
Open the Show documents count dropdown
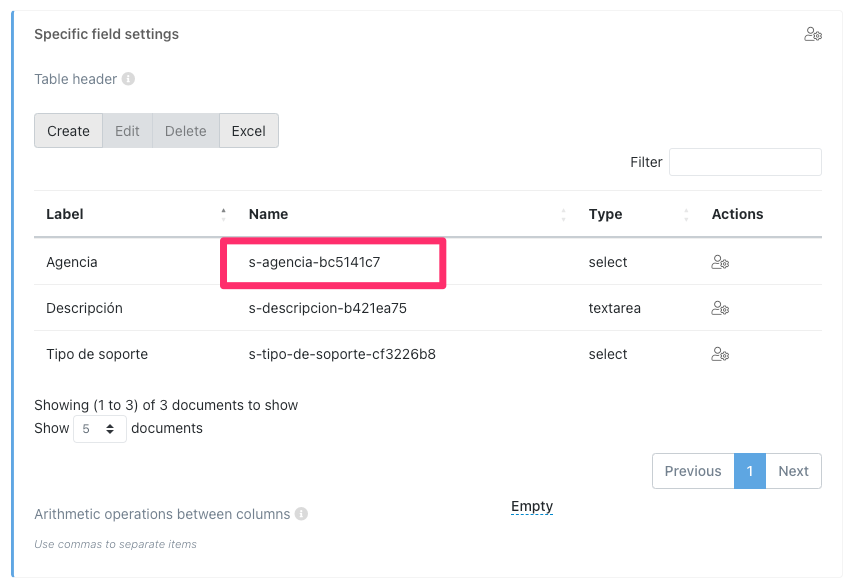click(100, 429)
